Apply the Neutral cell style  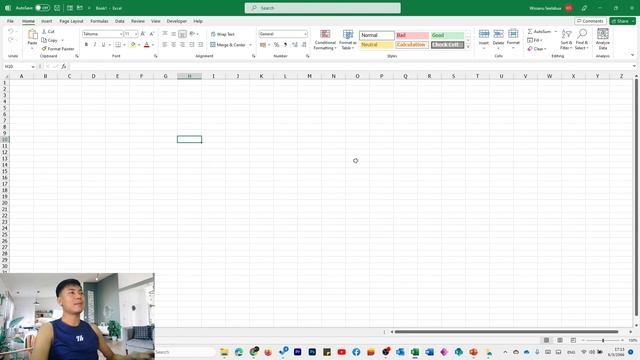pyautogui.click(x=376, y=44)
